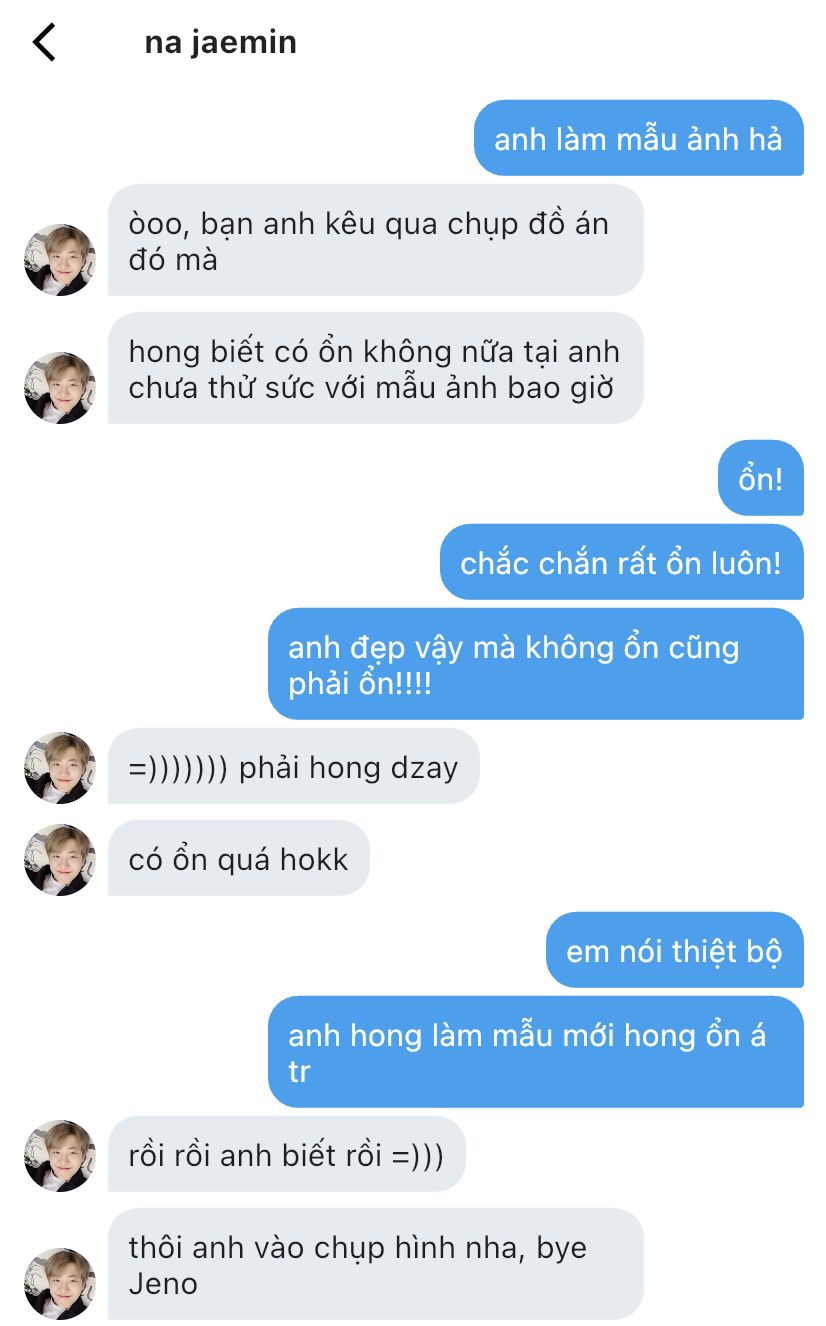Viewport: 826px width, 1326px height.
Task: Tap the '=))))))) phải hong dzay' message
Action: click(294, 766)
